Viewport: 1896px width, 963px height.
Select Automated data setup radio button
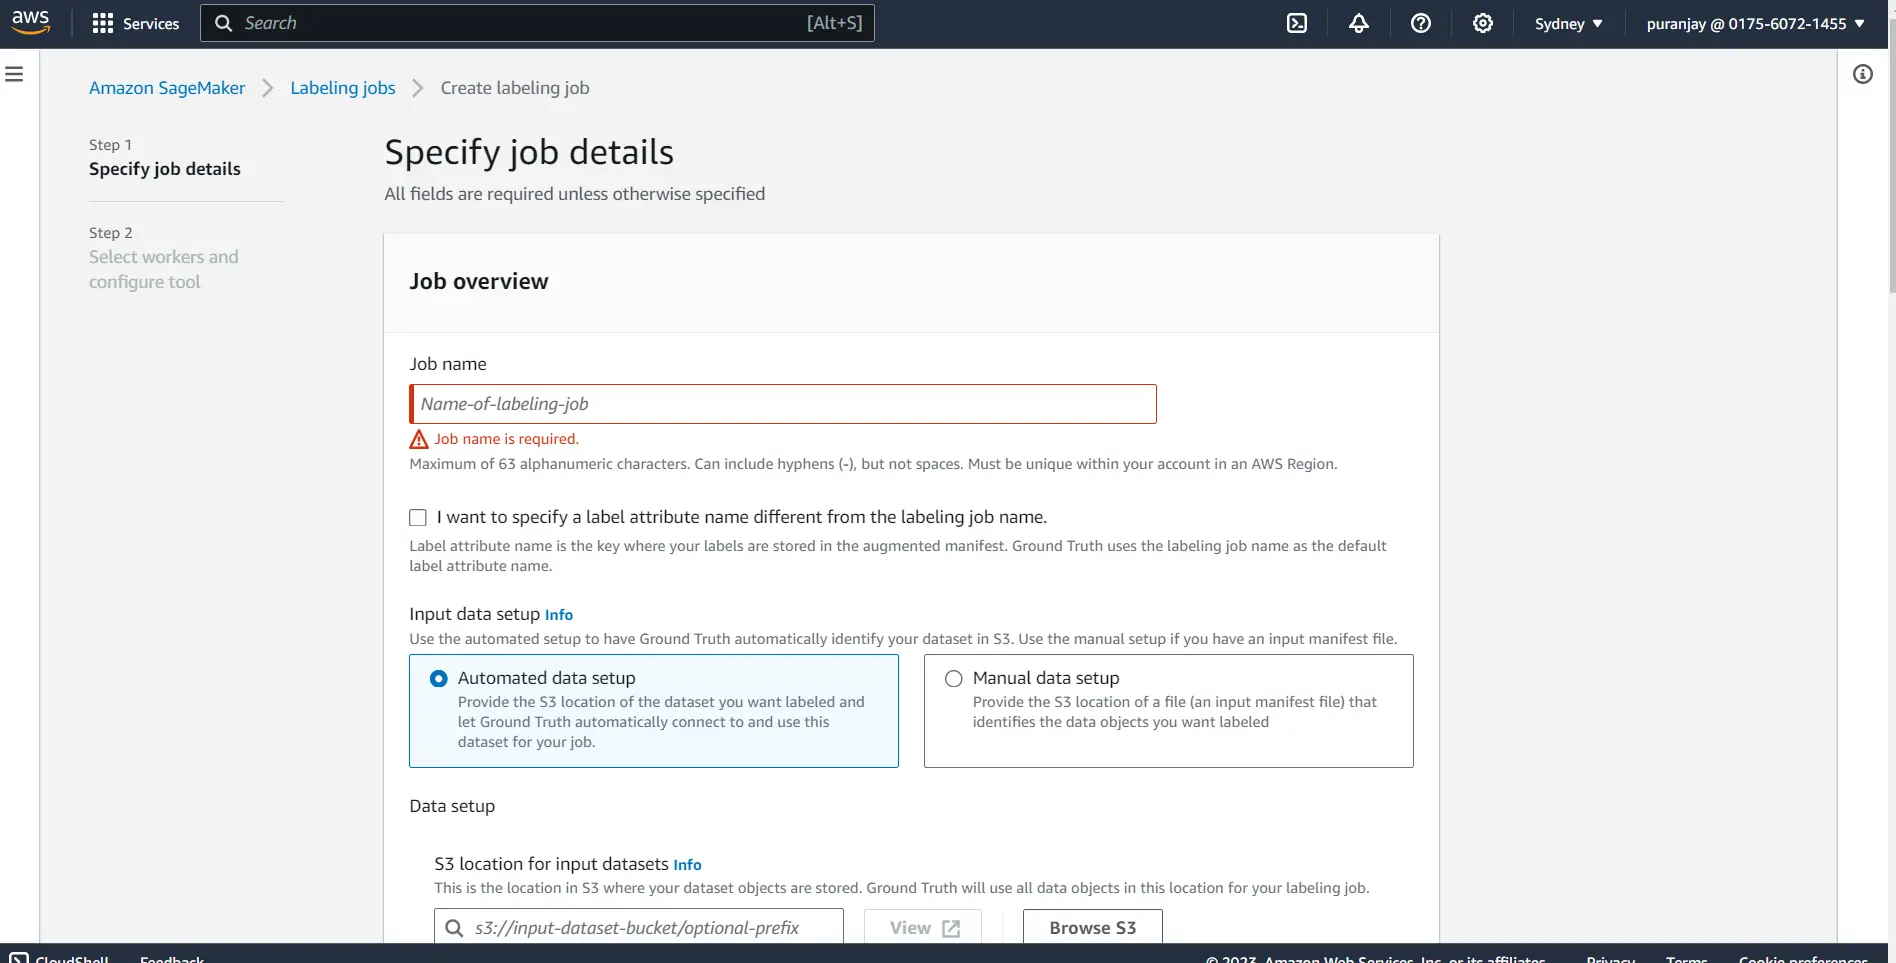point(438,678)
